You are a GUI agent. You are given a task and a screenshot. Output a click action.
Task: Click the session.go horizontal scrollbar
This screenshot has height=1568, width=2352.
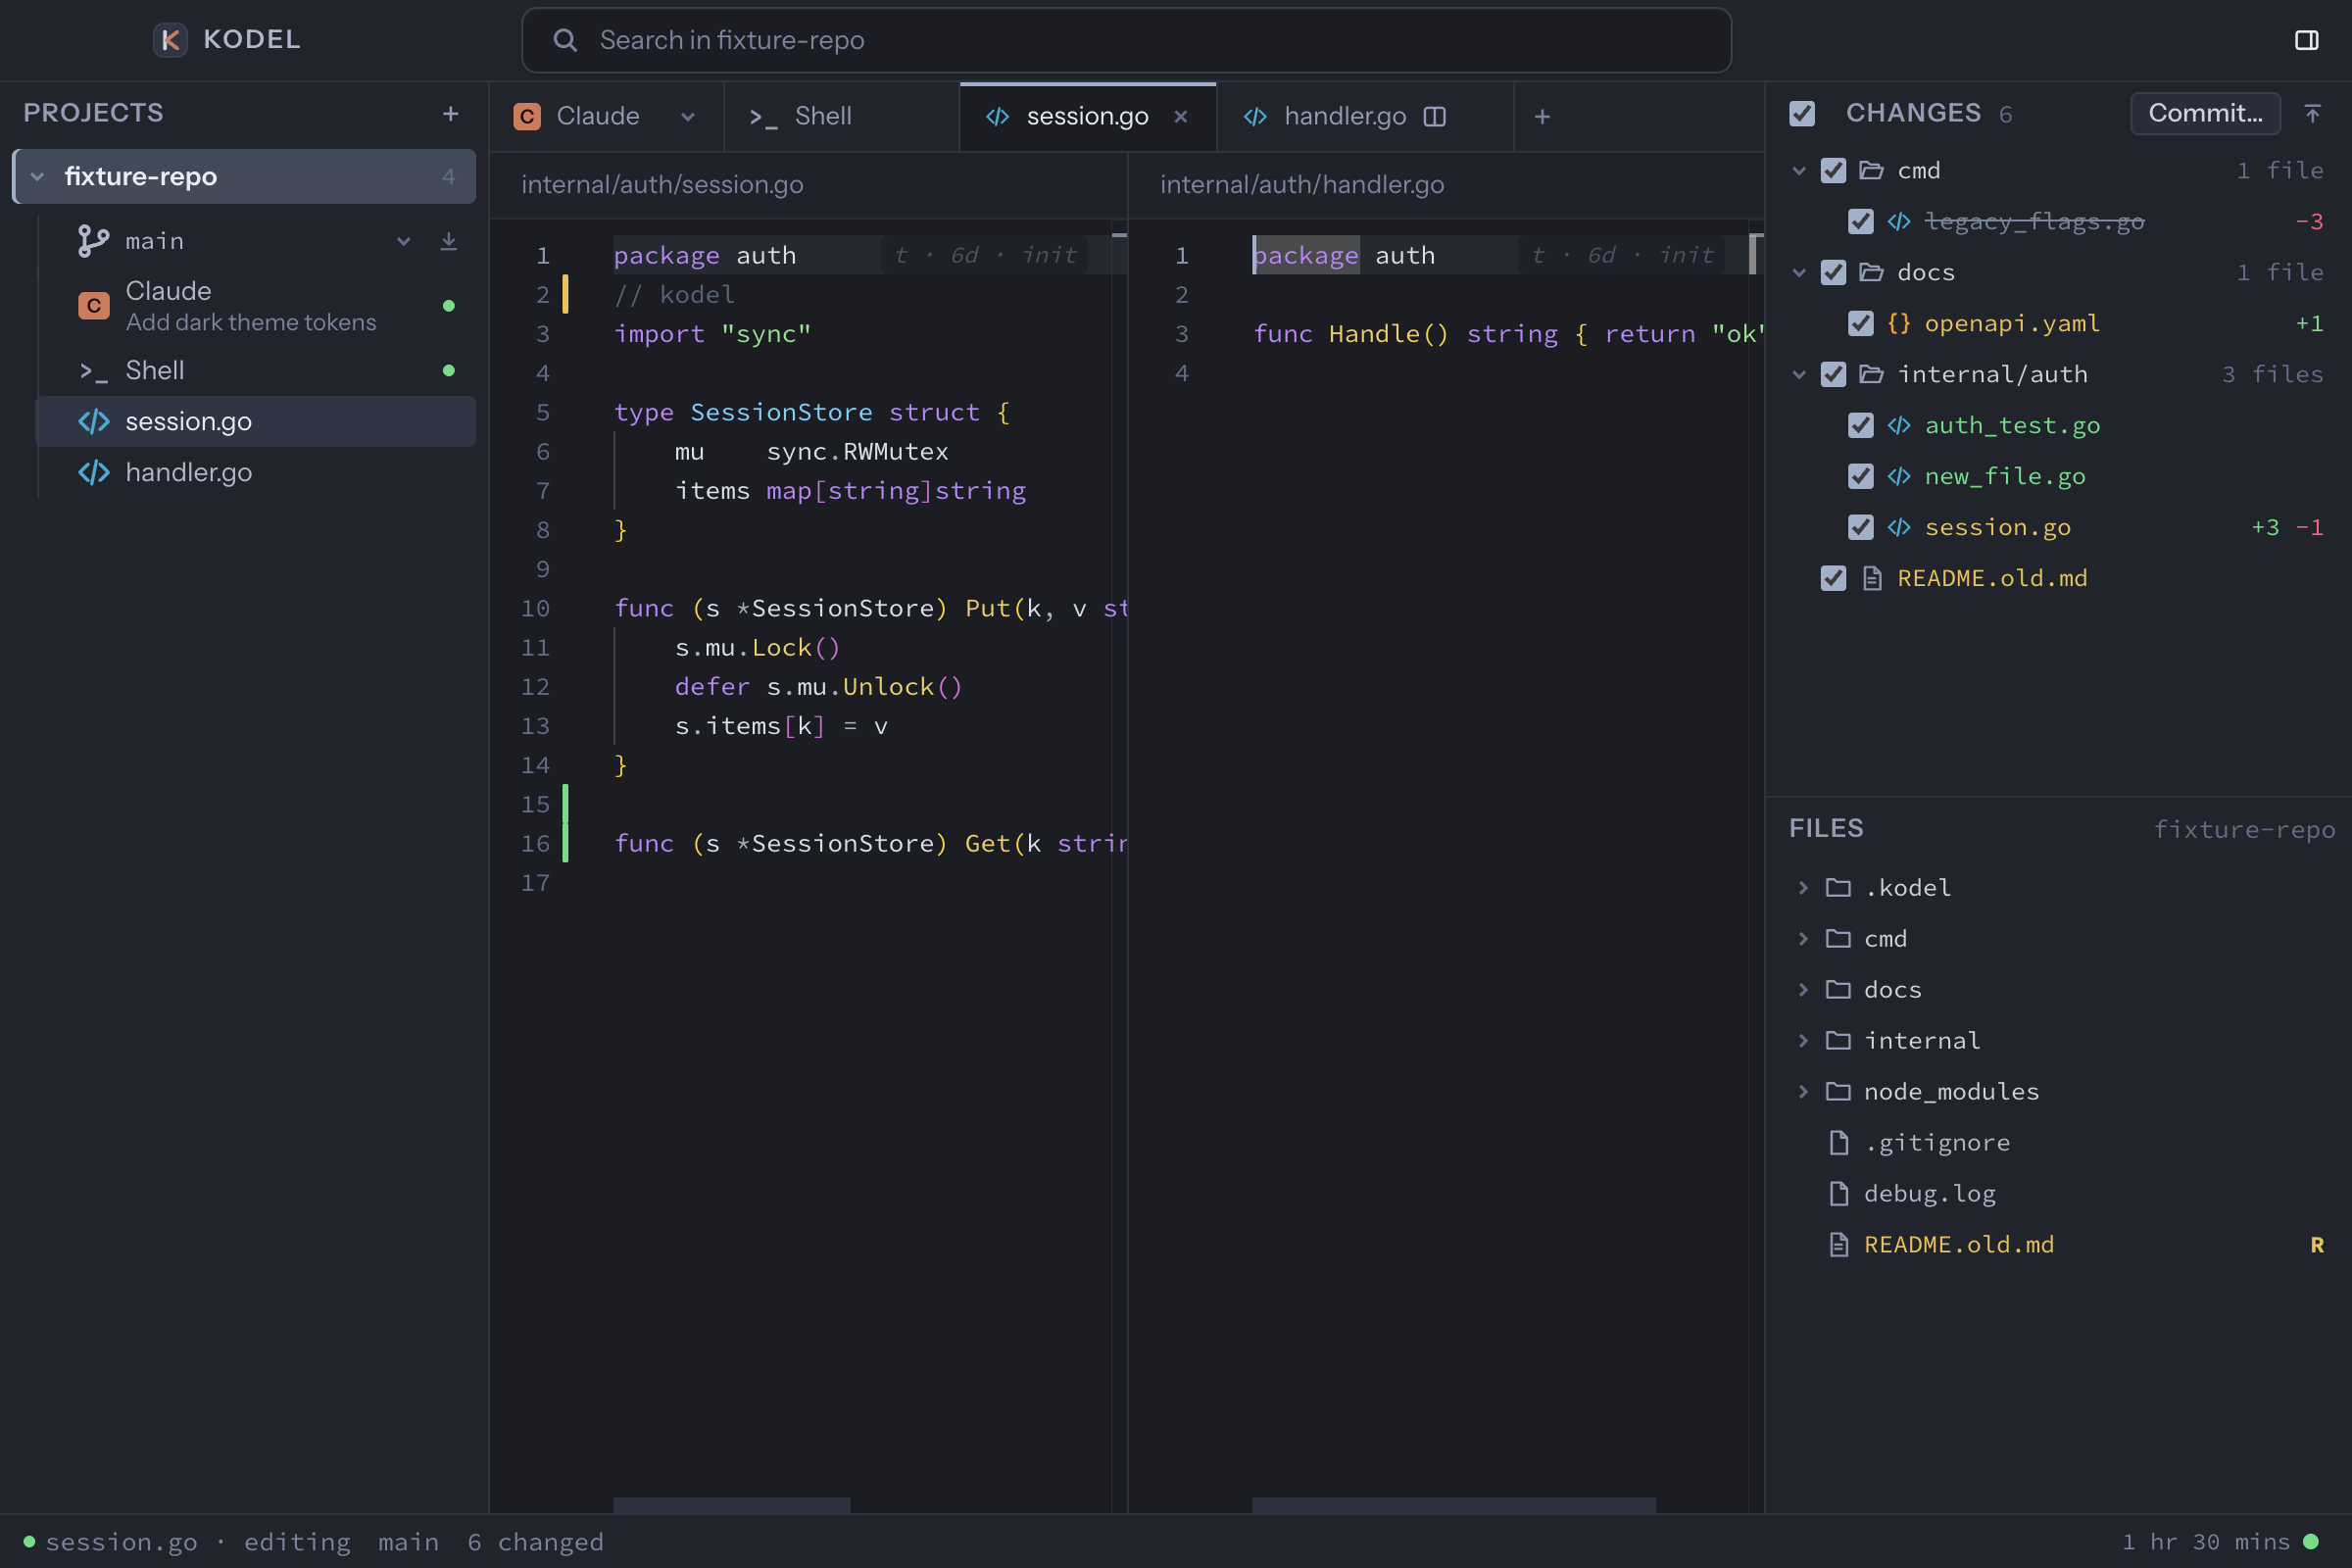pos(731,1505)
